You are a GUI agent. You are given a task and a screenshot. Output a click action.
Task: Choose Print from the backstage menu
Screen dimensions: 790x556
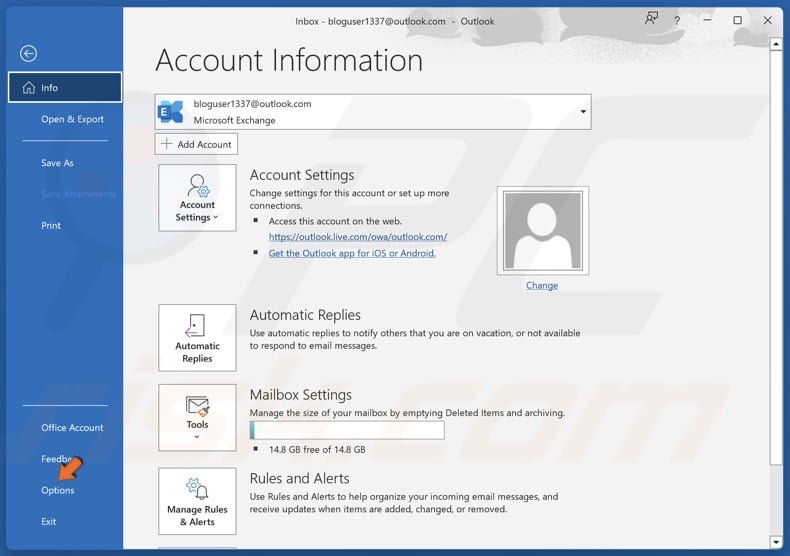(x=50, y=226)
